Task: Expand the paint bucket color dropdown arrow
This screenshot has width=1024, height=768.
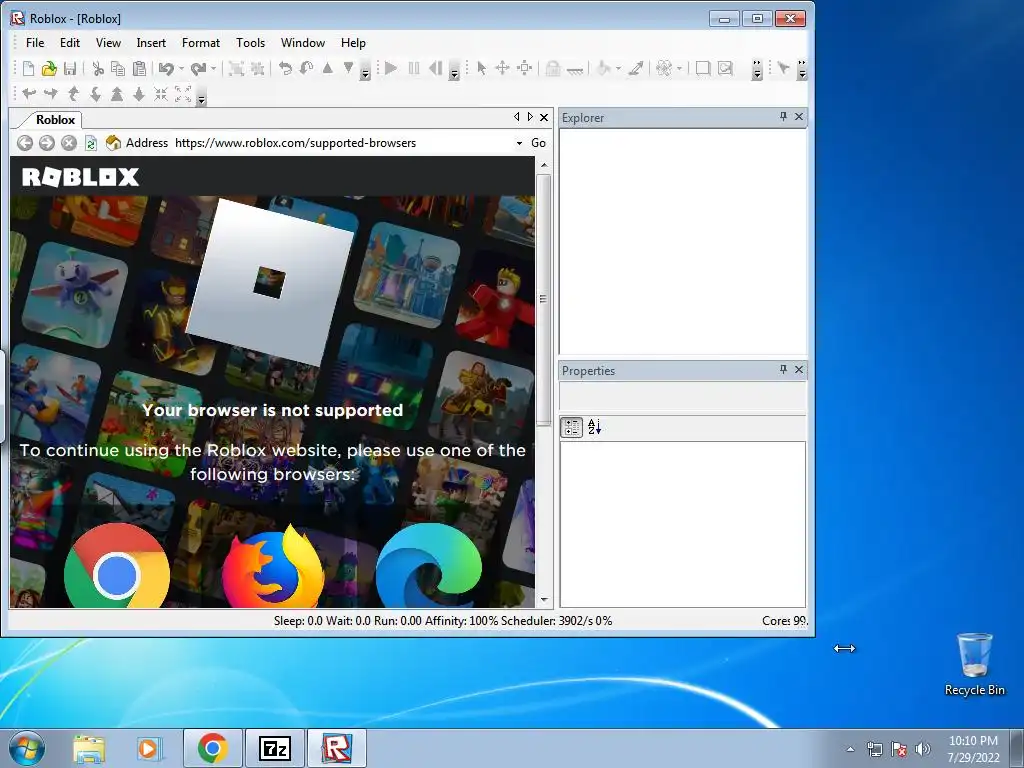Action: tap(618, 69)
